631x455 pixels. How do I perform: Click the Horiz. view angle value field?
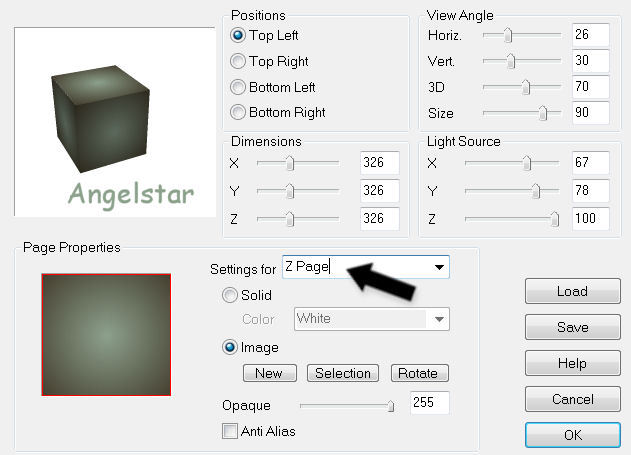point(590,35)
